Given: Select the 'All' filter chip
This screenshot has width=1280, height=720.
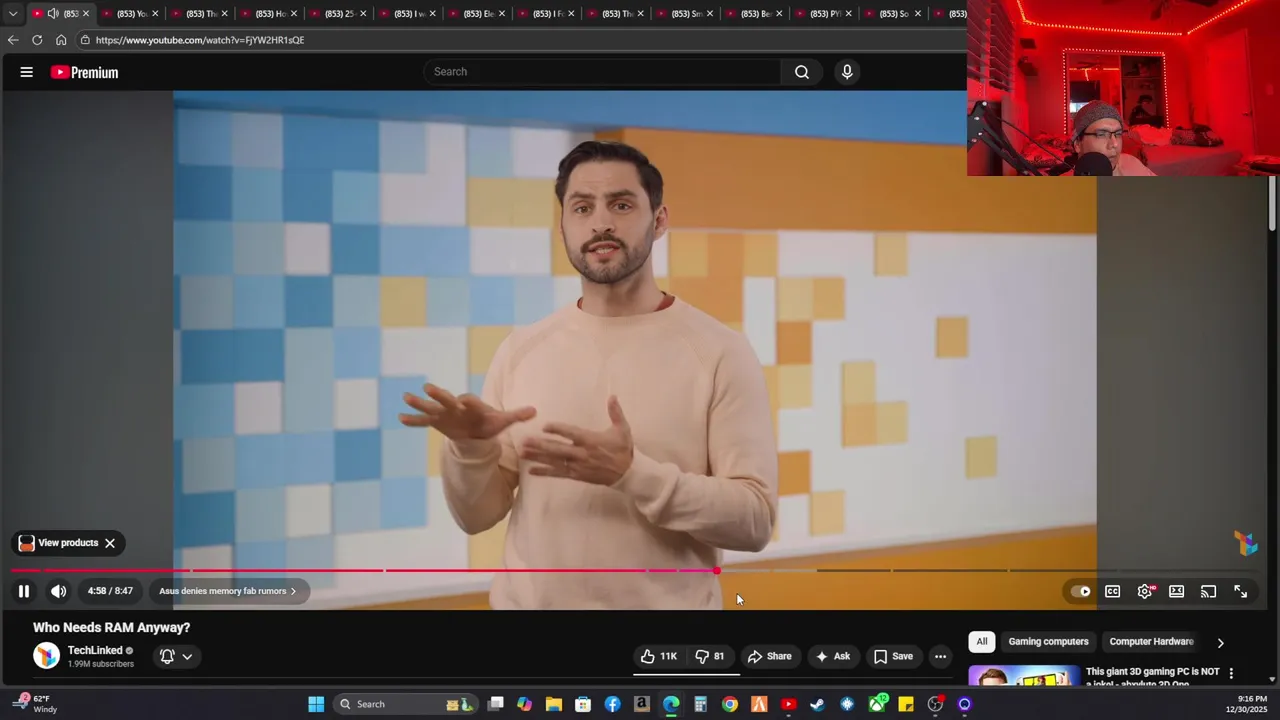Looking at the screenshot, I should pyautogui.click(x=982, y=642).
